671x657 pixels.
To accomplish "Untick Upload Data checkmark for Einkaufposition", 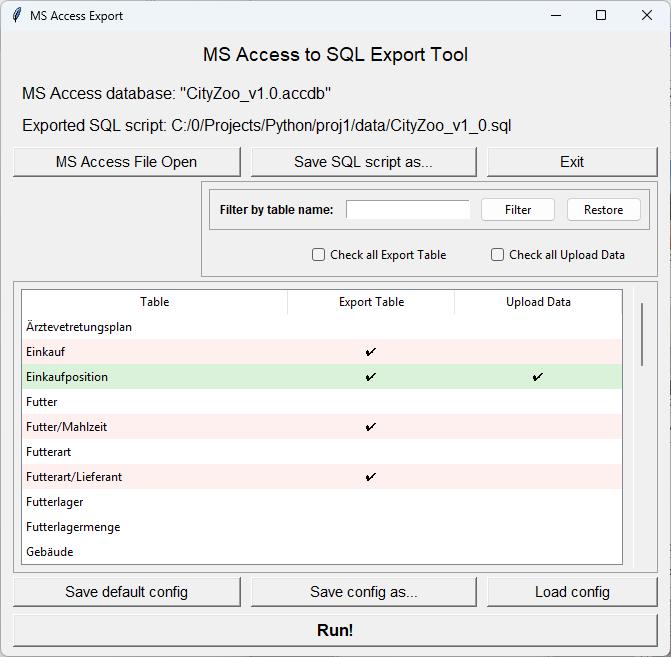I will click(x=538, y=377).
